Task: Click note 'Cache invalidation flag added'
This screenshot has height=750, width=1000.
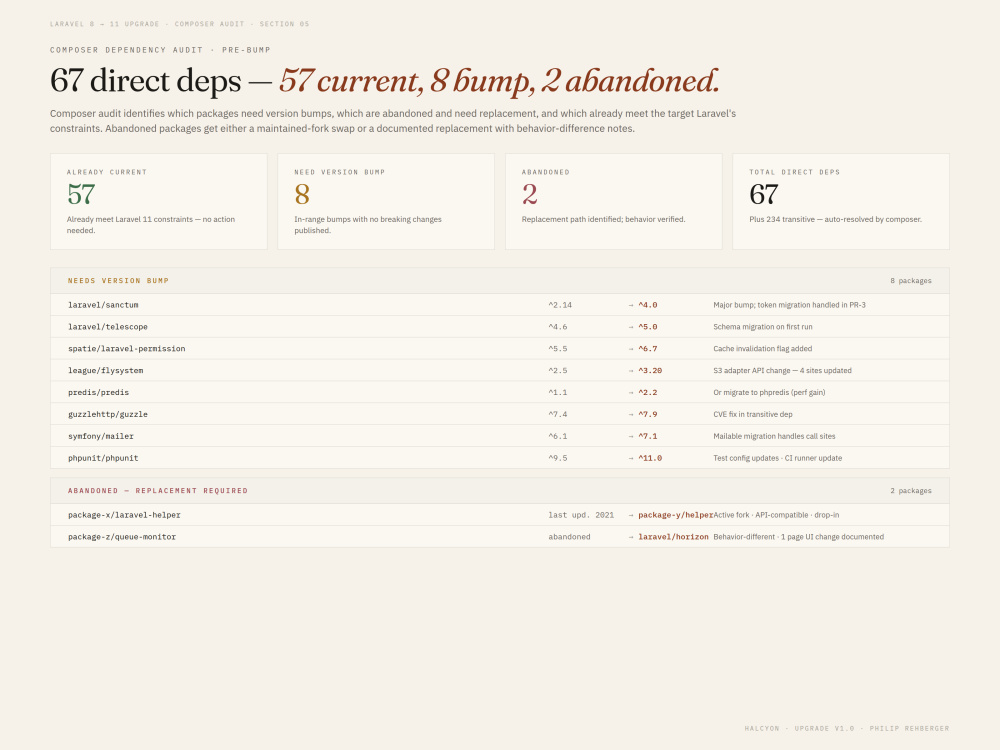Action: 763,349
